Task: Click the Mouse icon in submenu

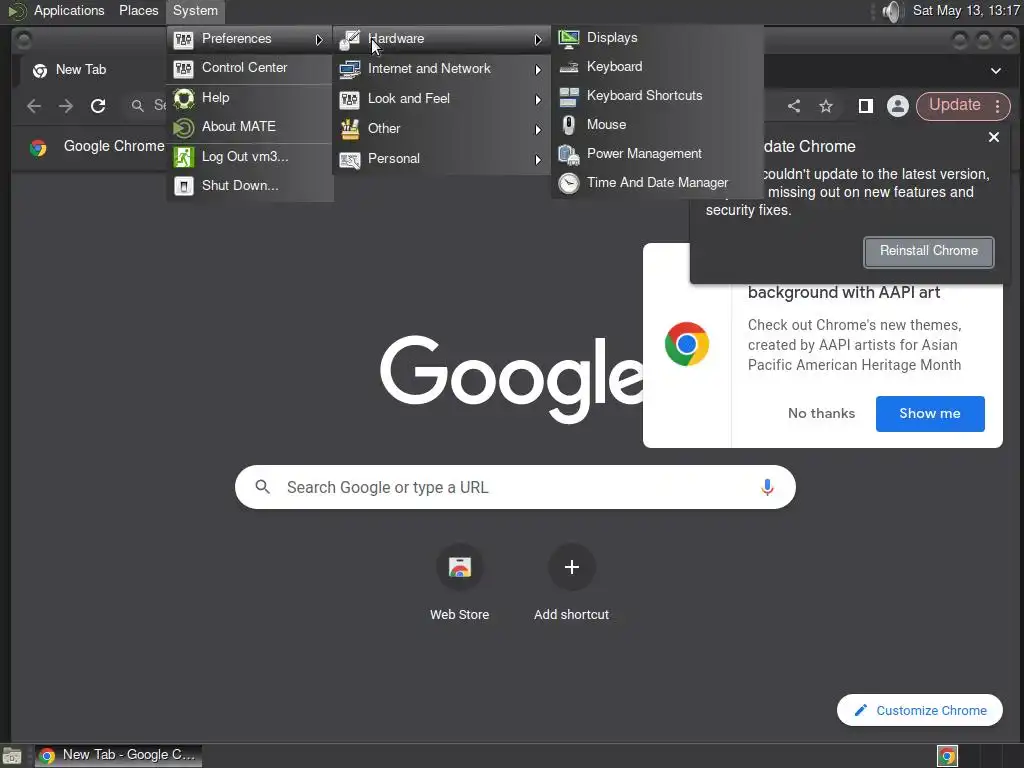Action: (x=569, y=125)
